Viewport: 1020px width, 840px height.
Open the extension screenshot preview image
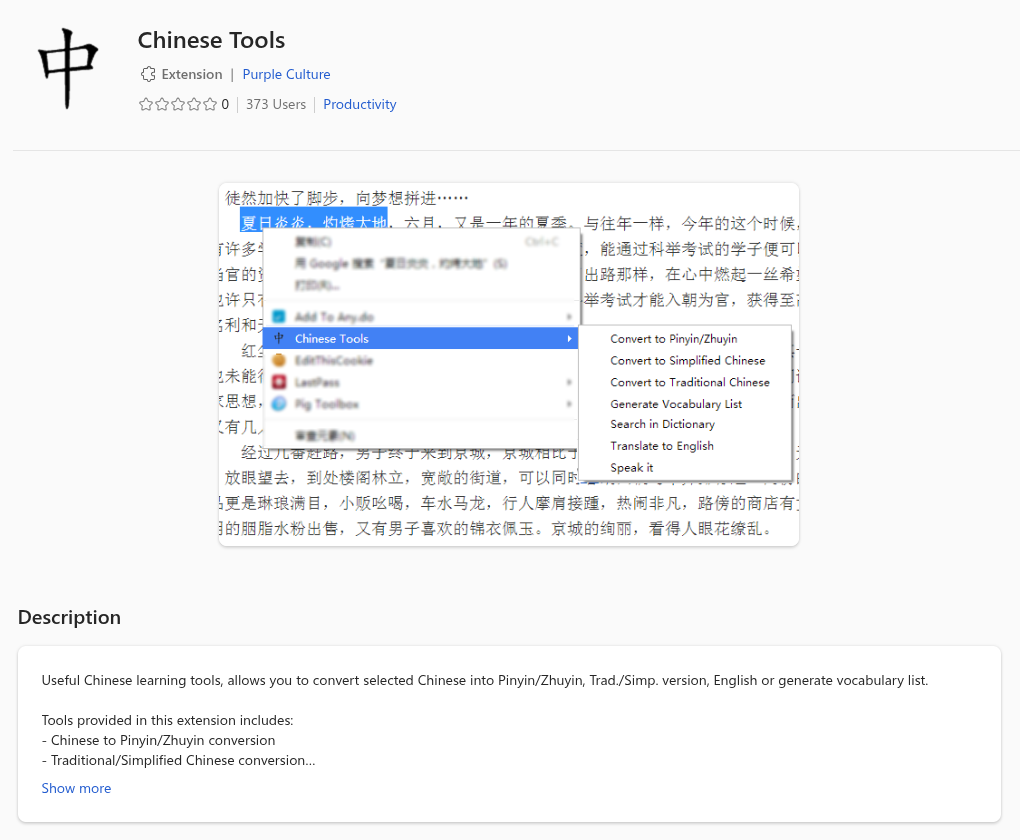[x=509, y=364]
